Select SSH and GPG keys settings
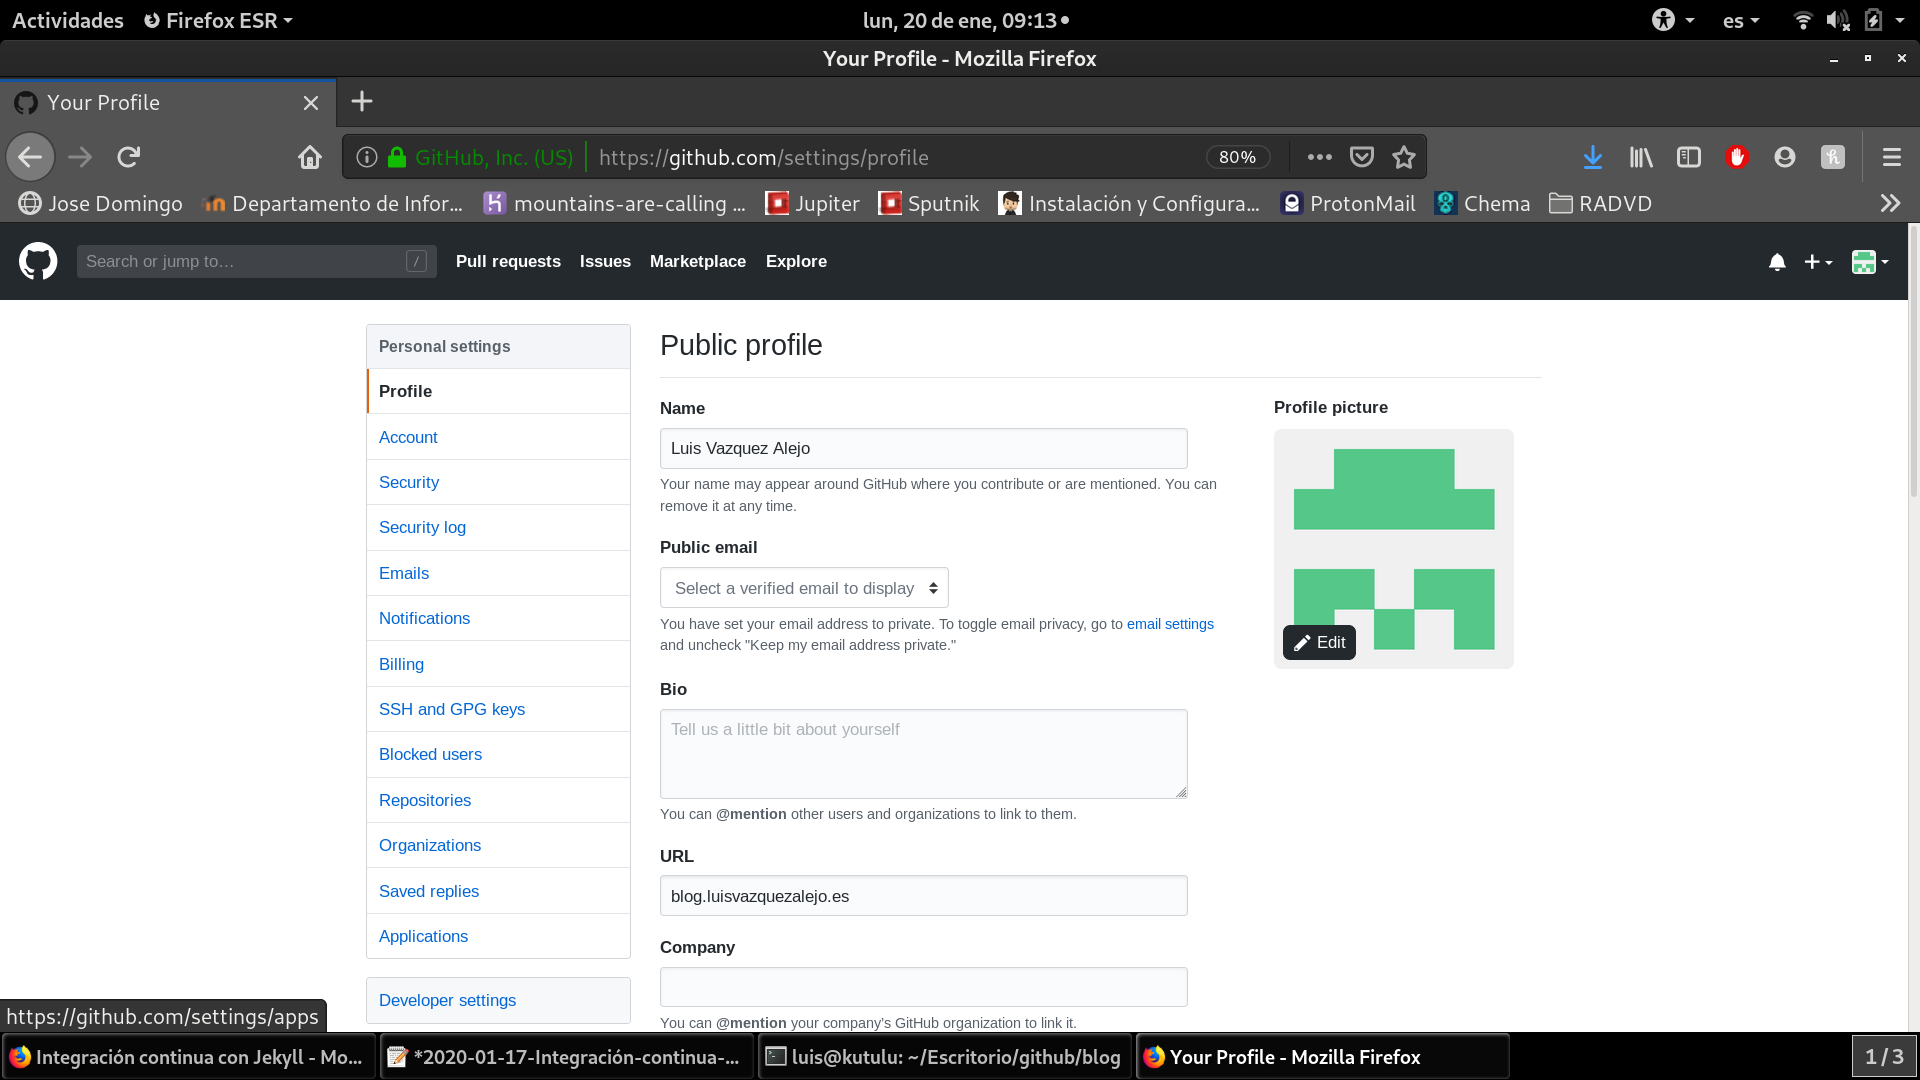The height and width of the screenshot is (1080, 1920). (x=452, y=709)
